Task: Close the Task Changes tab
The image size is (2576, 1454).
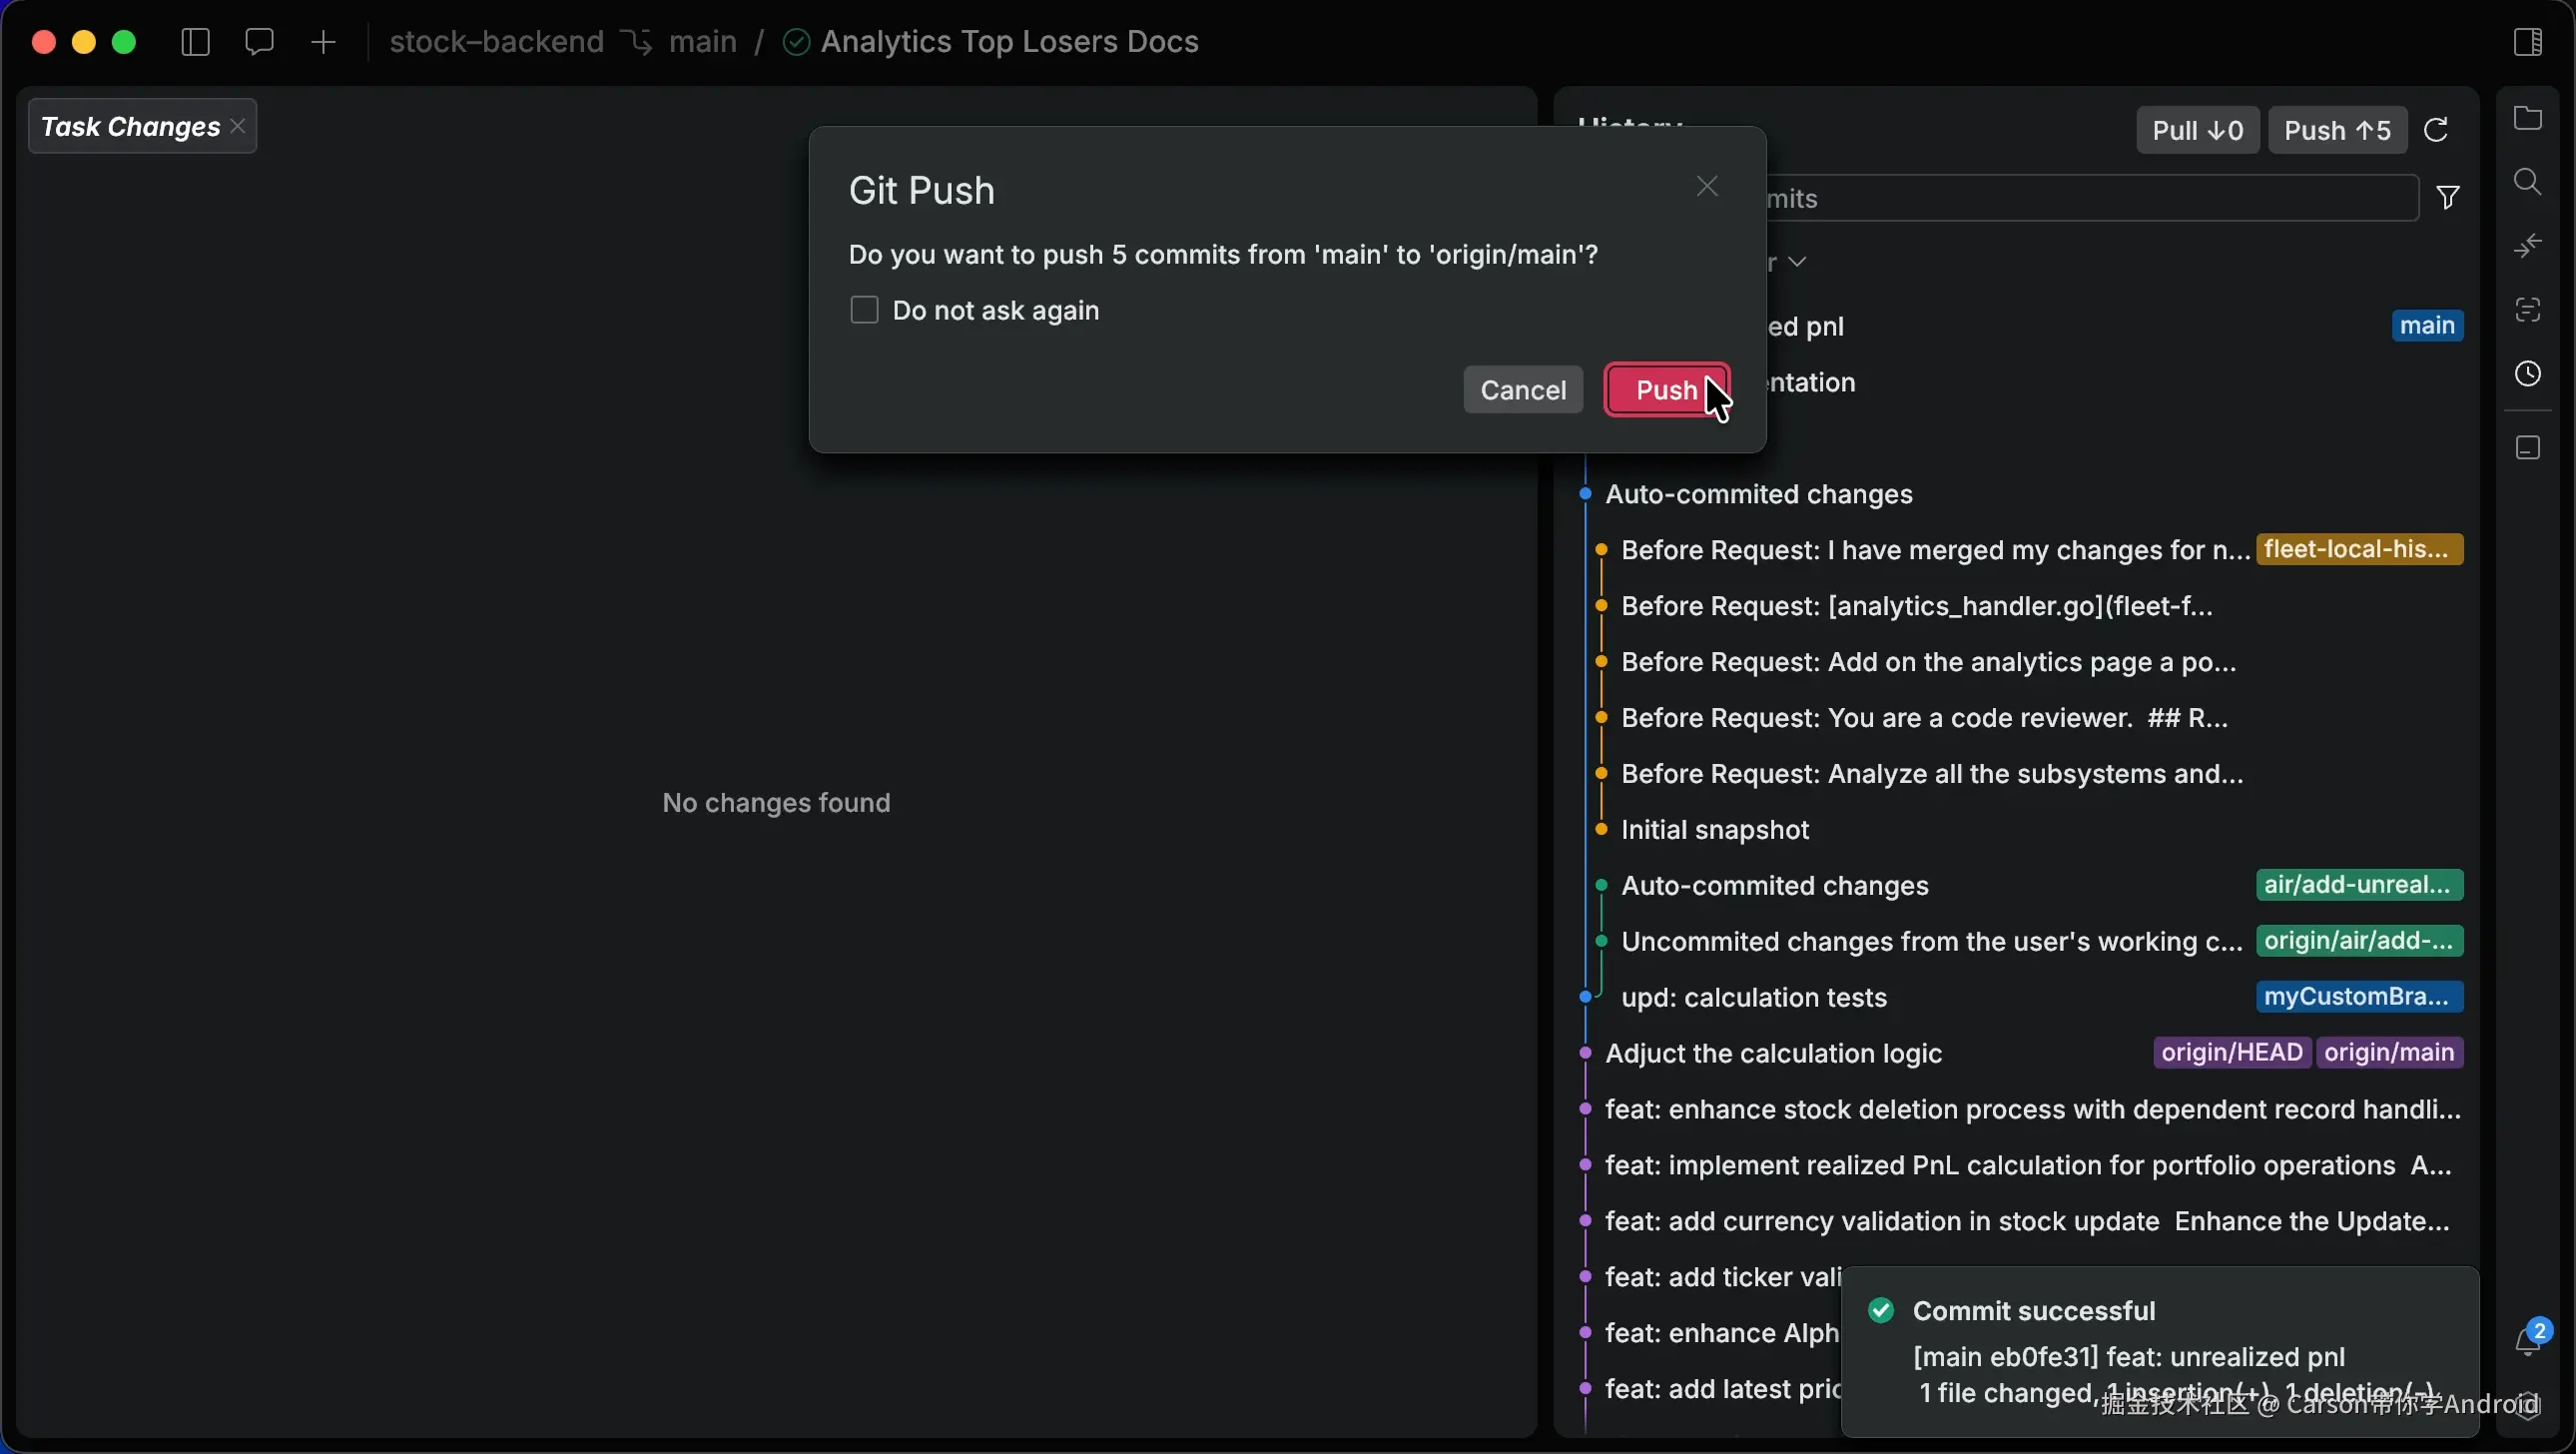Action: pyautogui.click(x=238, y=126)
